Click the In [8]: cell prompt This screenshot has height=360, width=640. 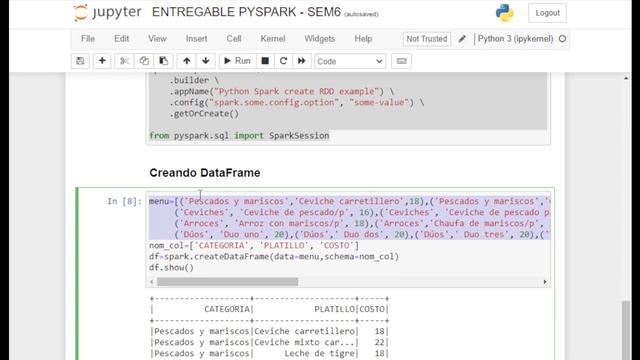(x=124, y=201)
